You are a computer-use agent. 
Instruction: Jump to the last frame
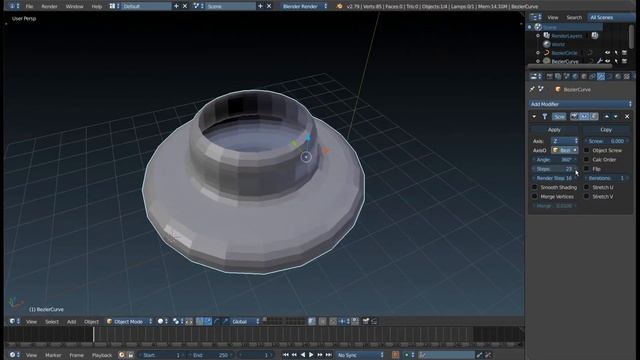329,355
